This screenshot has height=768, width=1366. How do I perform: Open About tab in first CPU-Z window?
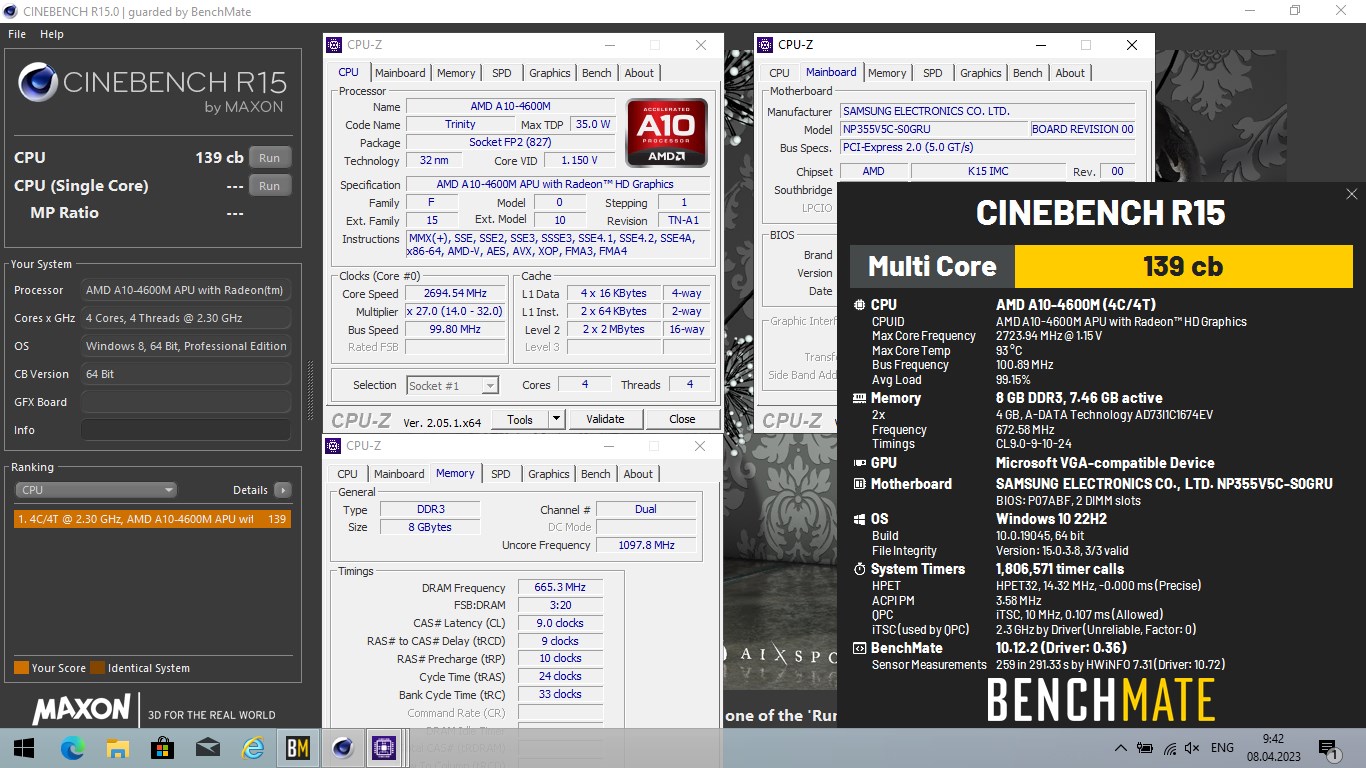pos(639,73)
